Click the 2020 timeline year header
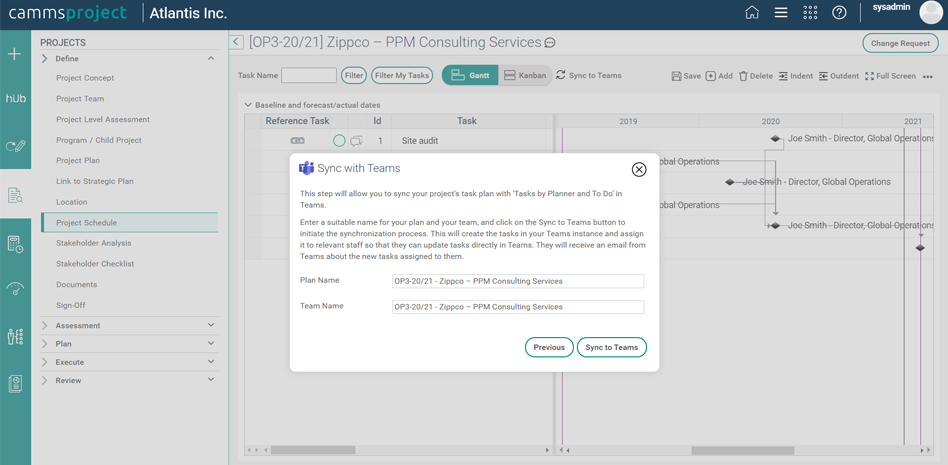Viewport: 948px width, 465px height. coord(770,121)
